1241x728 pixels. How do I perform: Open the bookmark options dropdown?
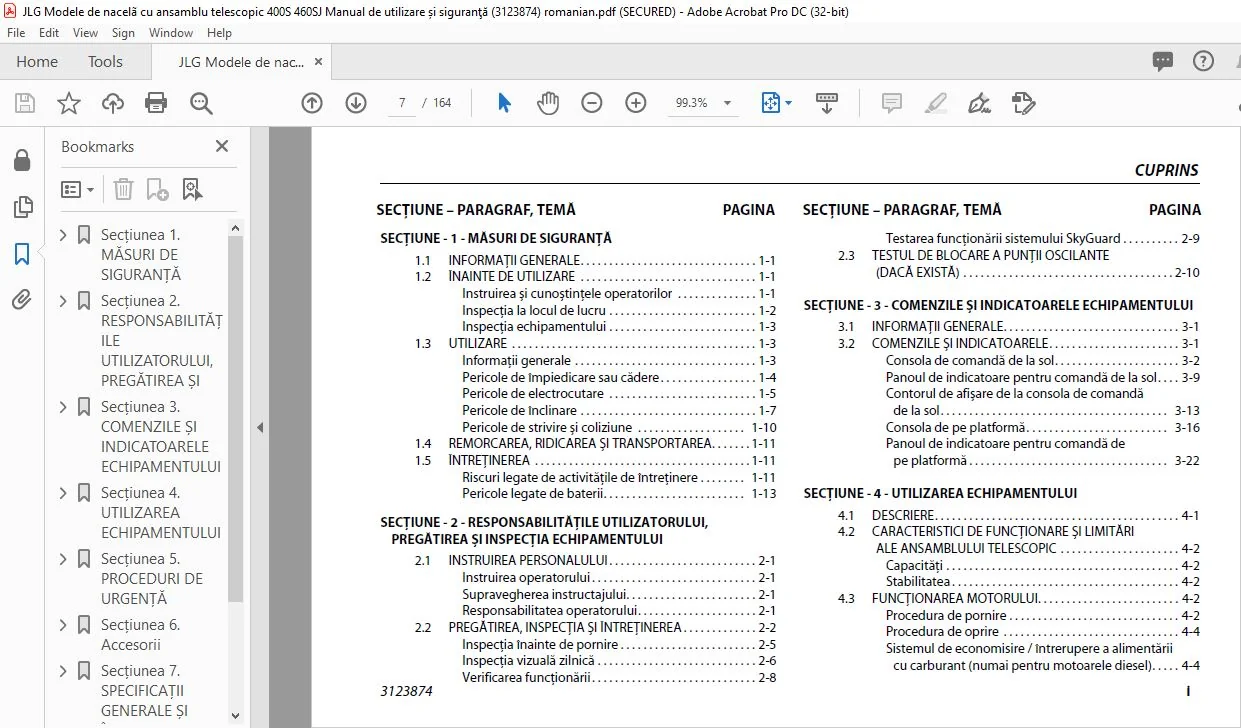78,189
